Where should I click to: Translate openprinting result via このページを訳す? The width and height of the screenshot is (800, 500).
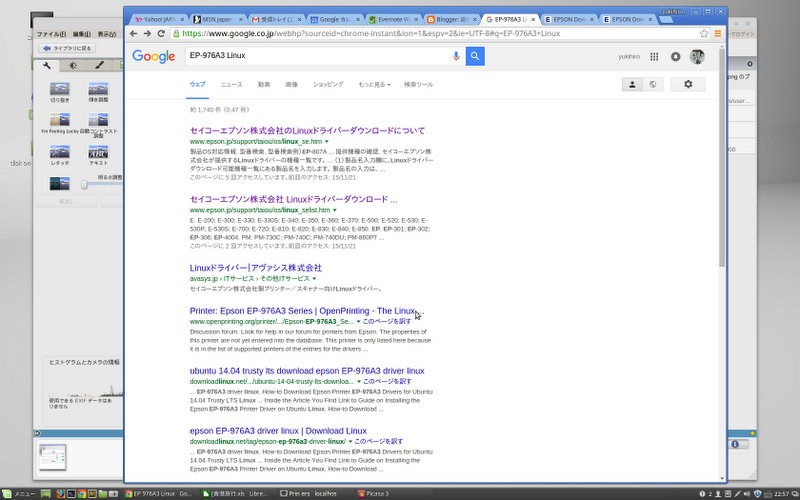click(x=387, y=322)
